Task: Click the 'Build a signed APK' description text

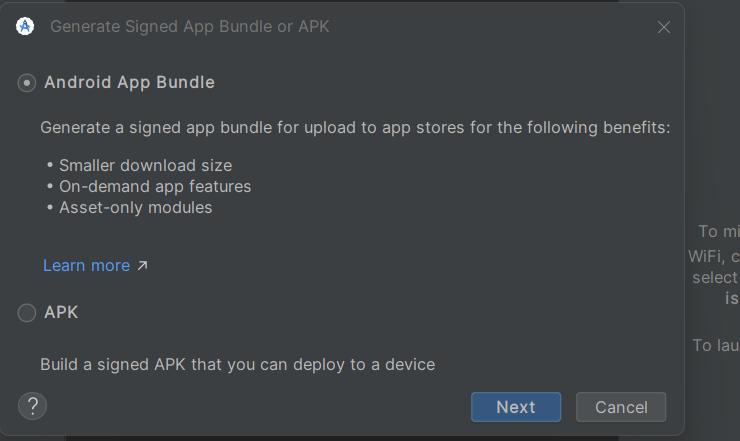Action: point(237,365)
